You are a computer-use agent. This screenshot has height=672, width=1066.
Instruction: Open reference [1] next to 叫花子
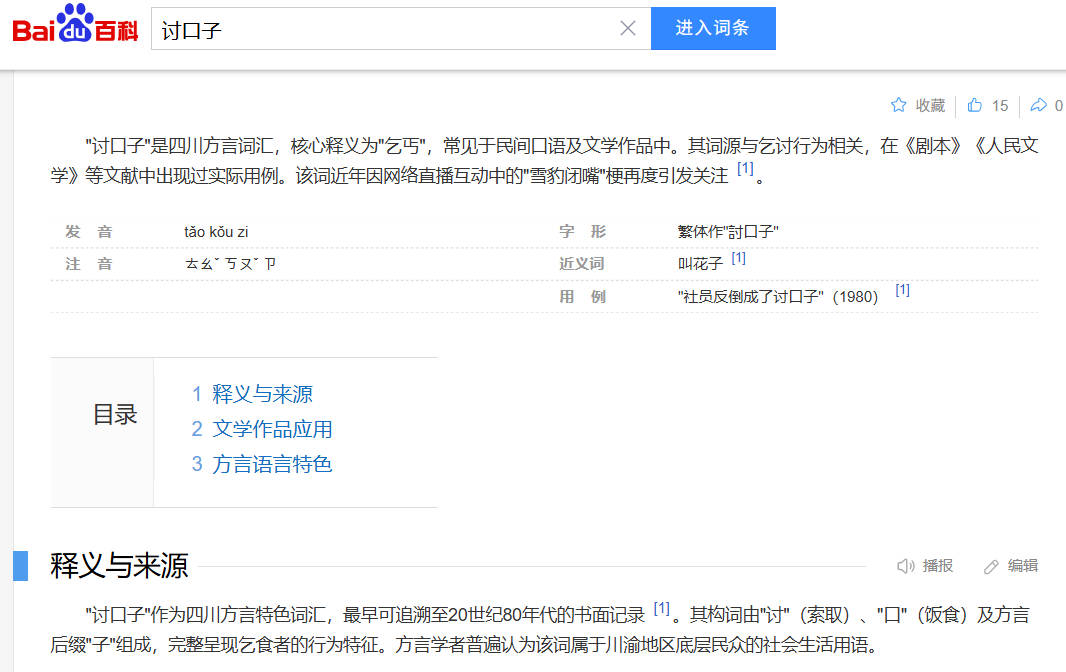[x=738, y=258]
